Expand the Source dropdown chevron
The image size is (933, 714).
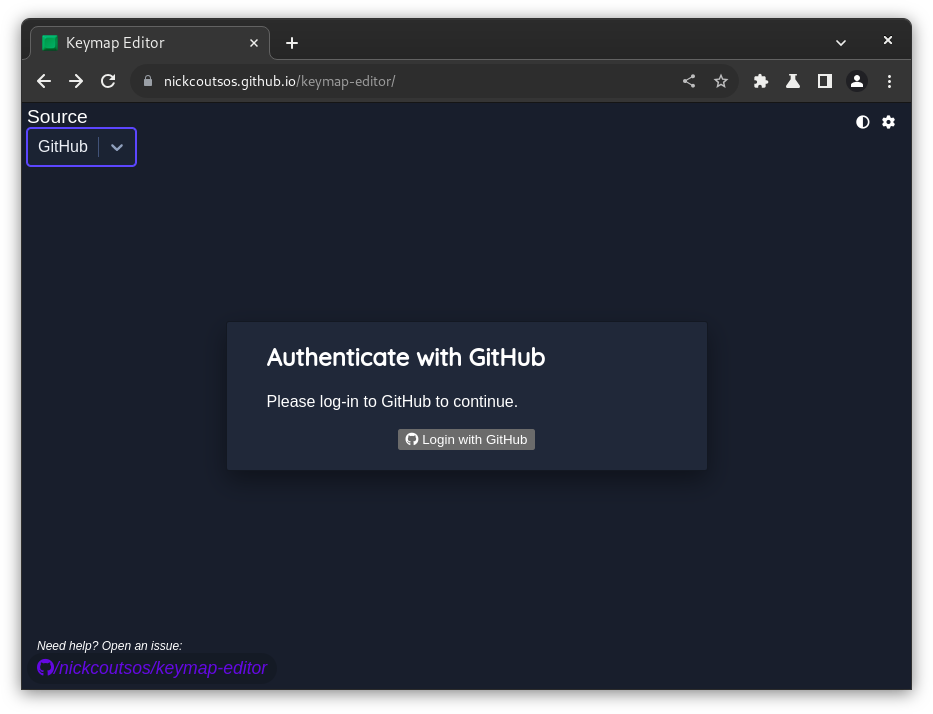[x=117, y=147]
